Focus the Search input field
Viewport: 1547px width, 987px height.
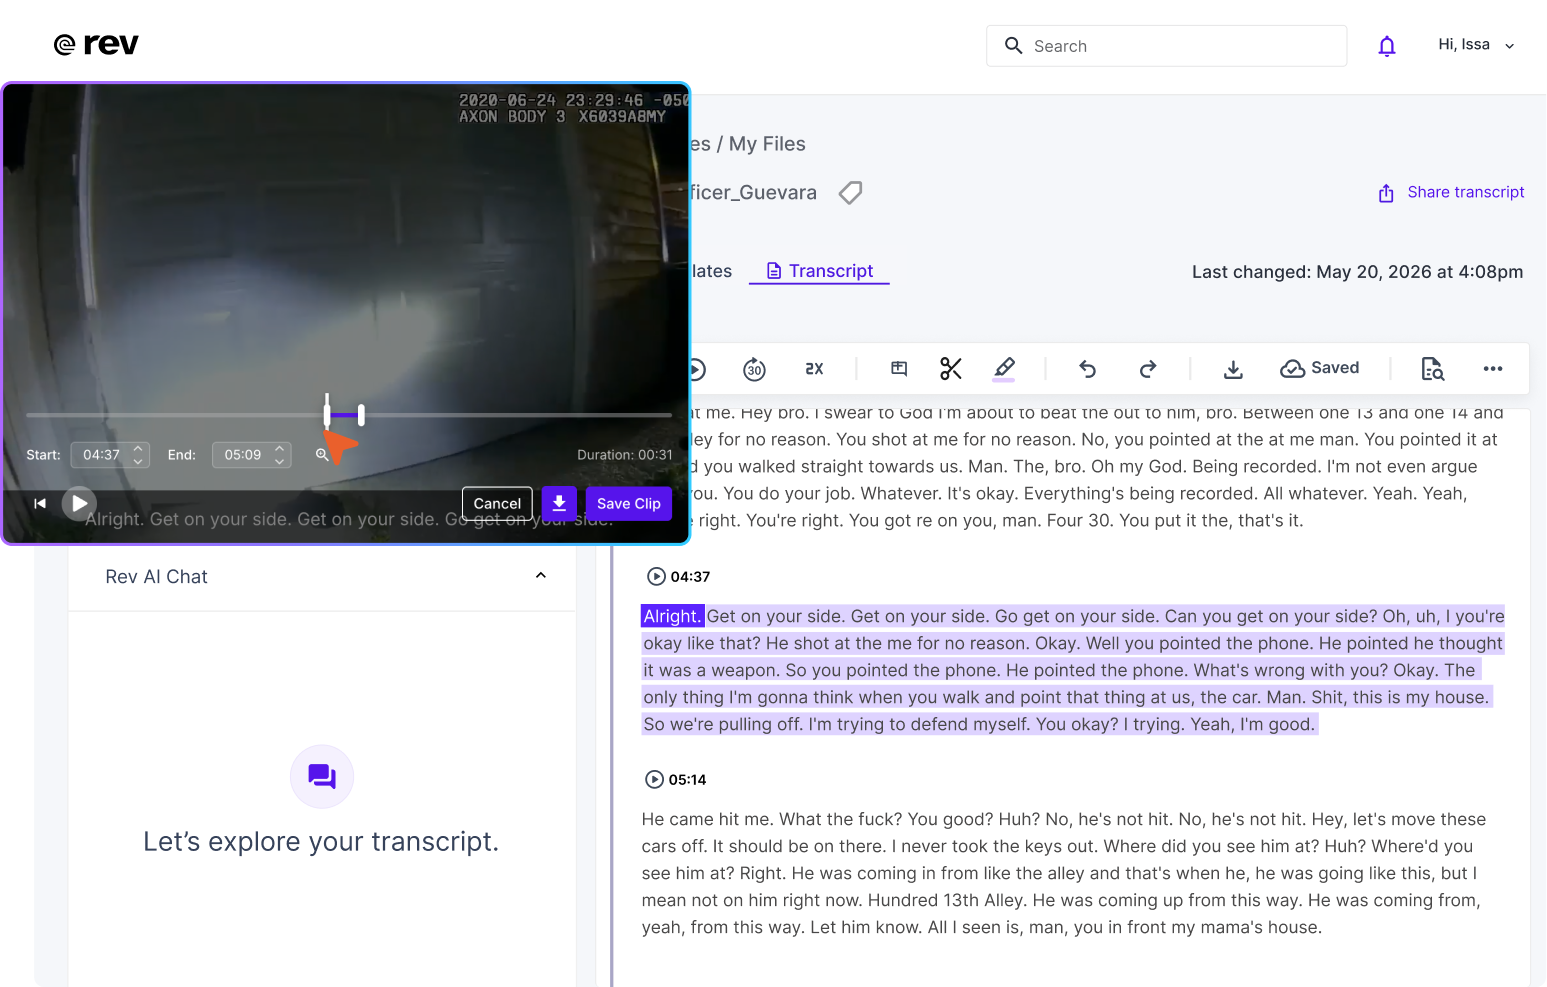point(1166,46)
